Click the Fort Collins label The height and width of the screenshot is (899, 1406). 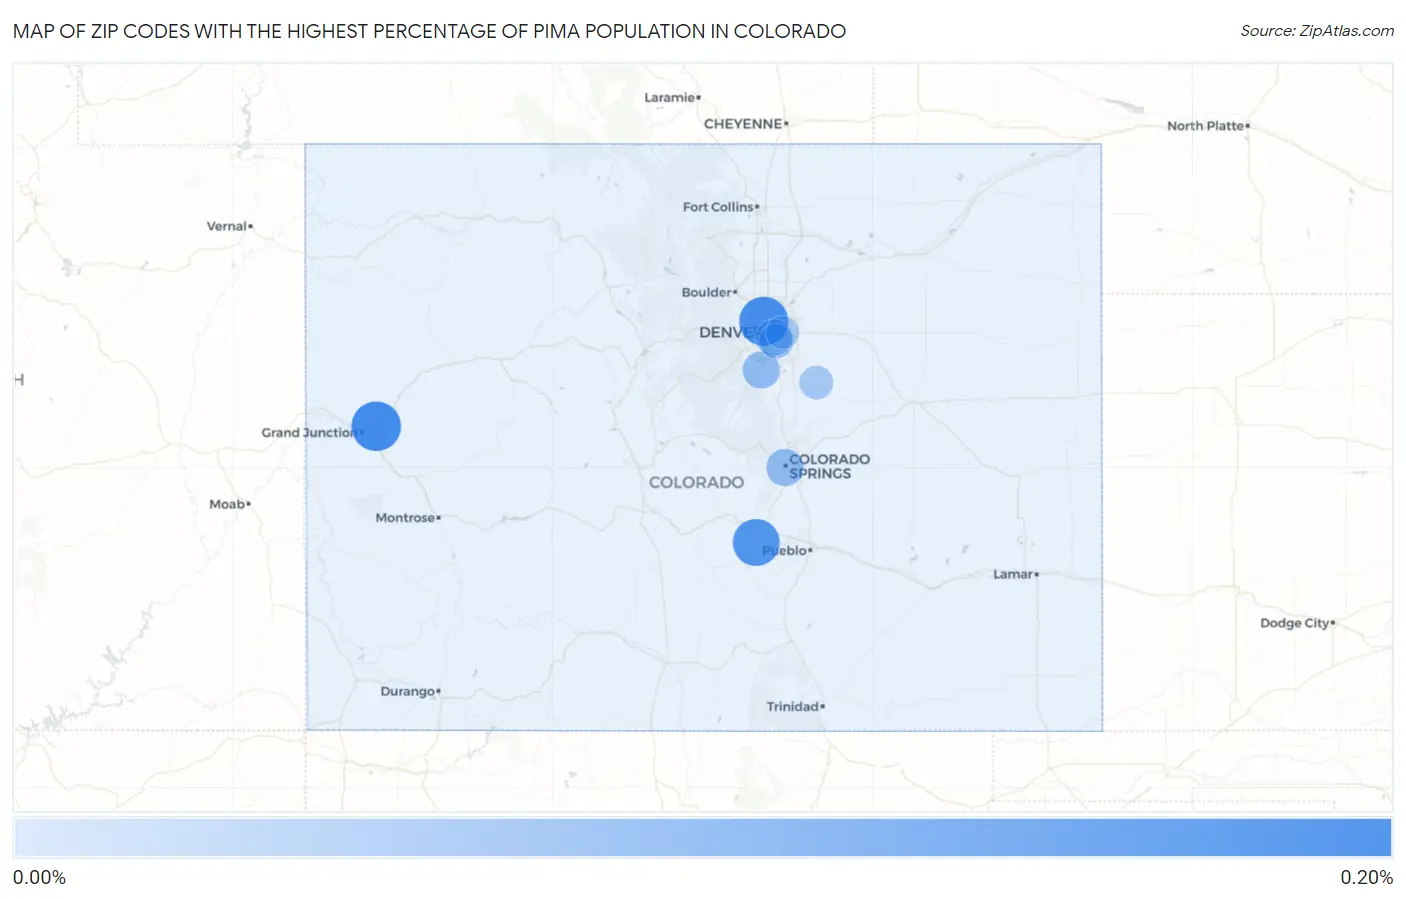tap(718, 207)
